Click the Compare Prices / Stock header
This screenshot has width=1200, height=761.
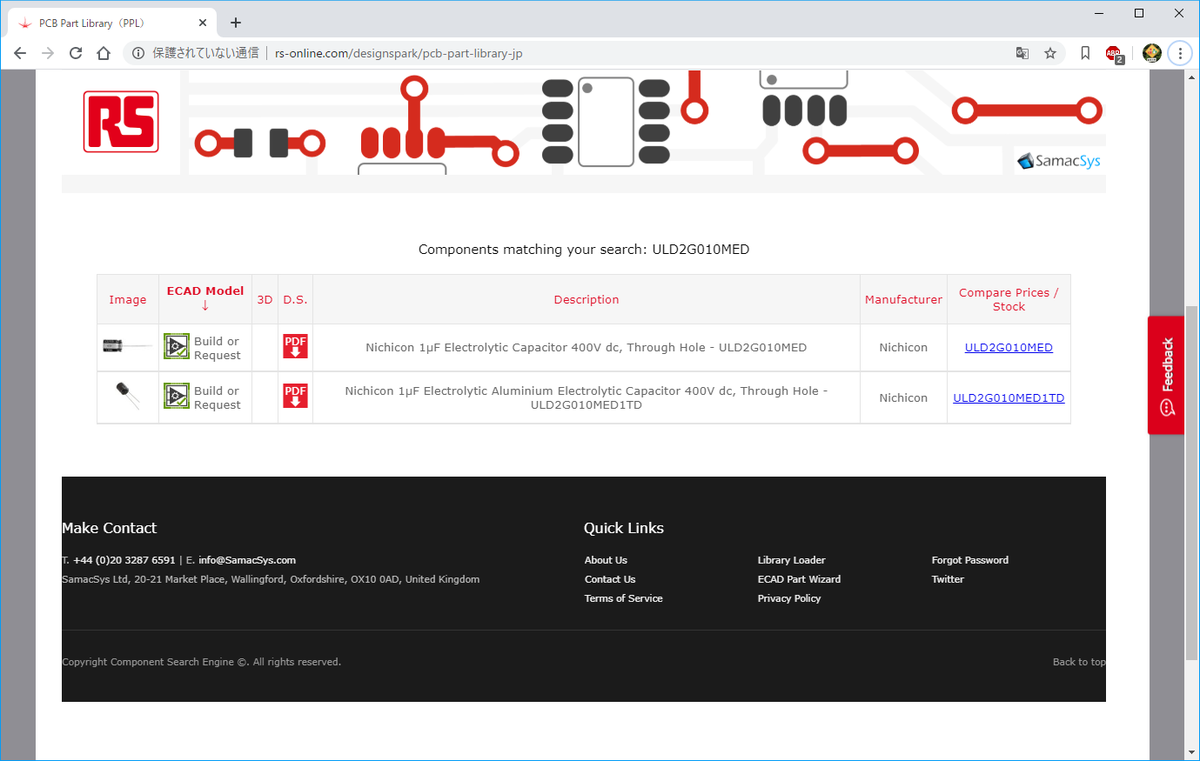[x=1008, y=300]
